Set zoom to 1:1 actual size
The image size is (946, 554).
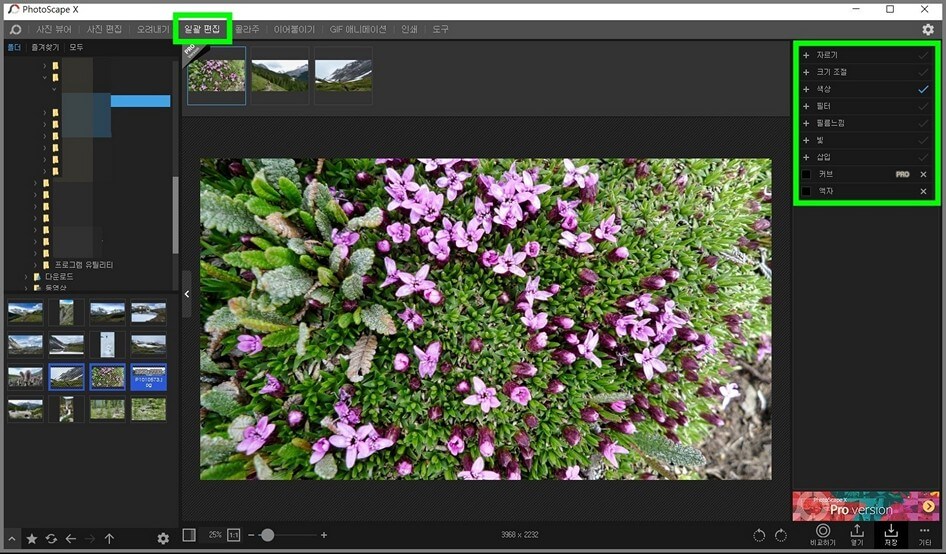point(233,535)
